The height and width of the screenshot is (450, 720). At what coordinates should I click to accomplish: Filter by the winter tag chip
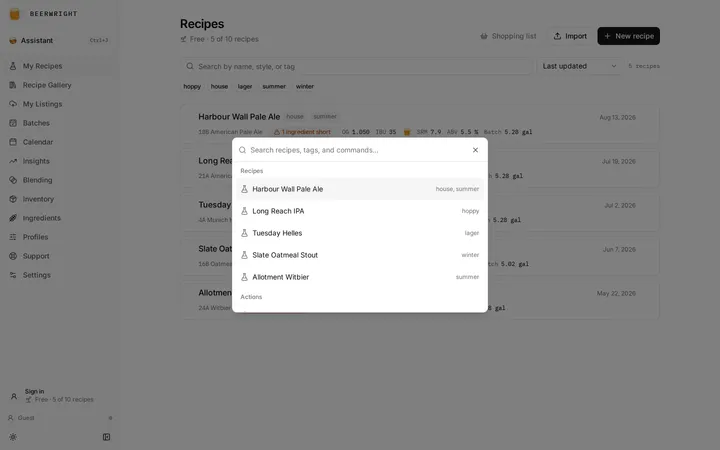304,86
